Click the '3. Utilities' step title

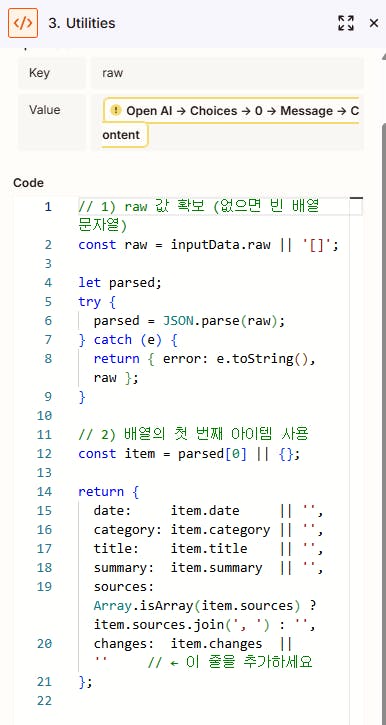pos(82,23)
